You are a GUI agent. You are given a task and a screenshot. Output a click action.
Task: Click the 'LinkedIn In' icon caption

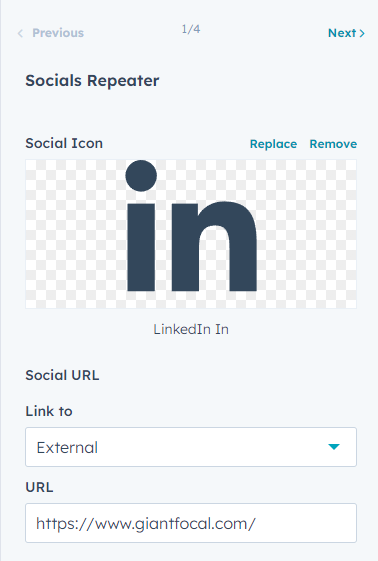coord(191,329)
